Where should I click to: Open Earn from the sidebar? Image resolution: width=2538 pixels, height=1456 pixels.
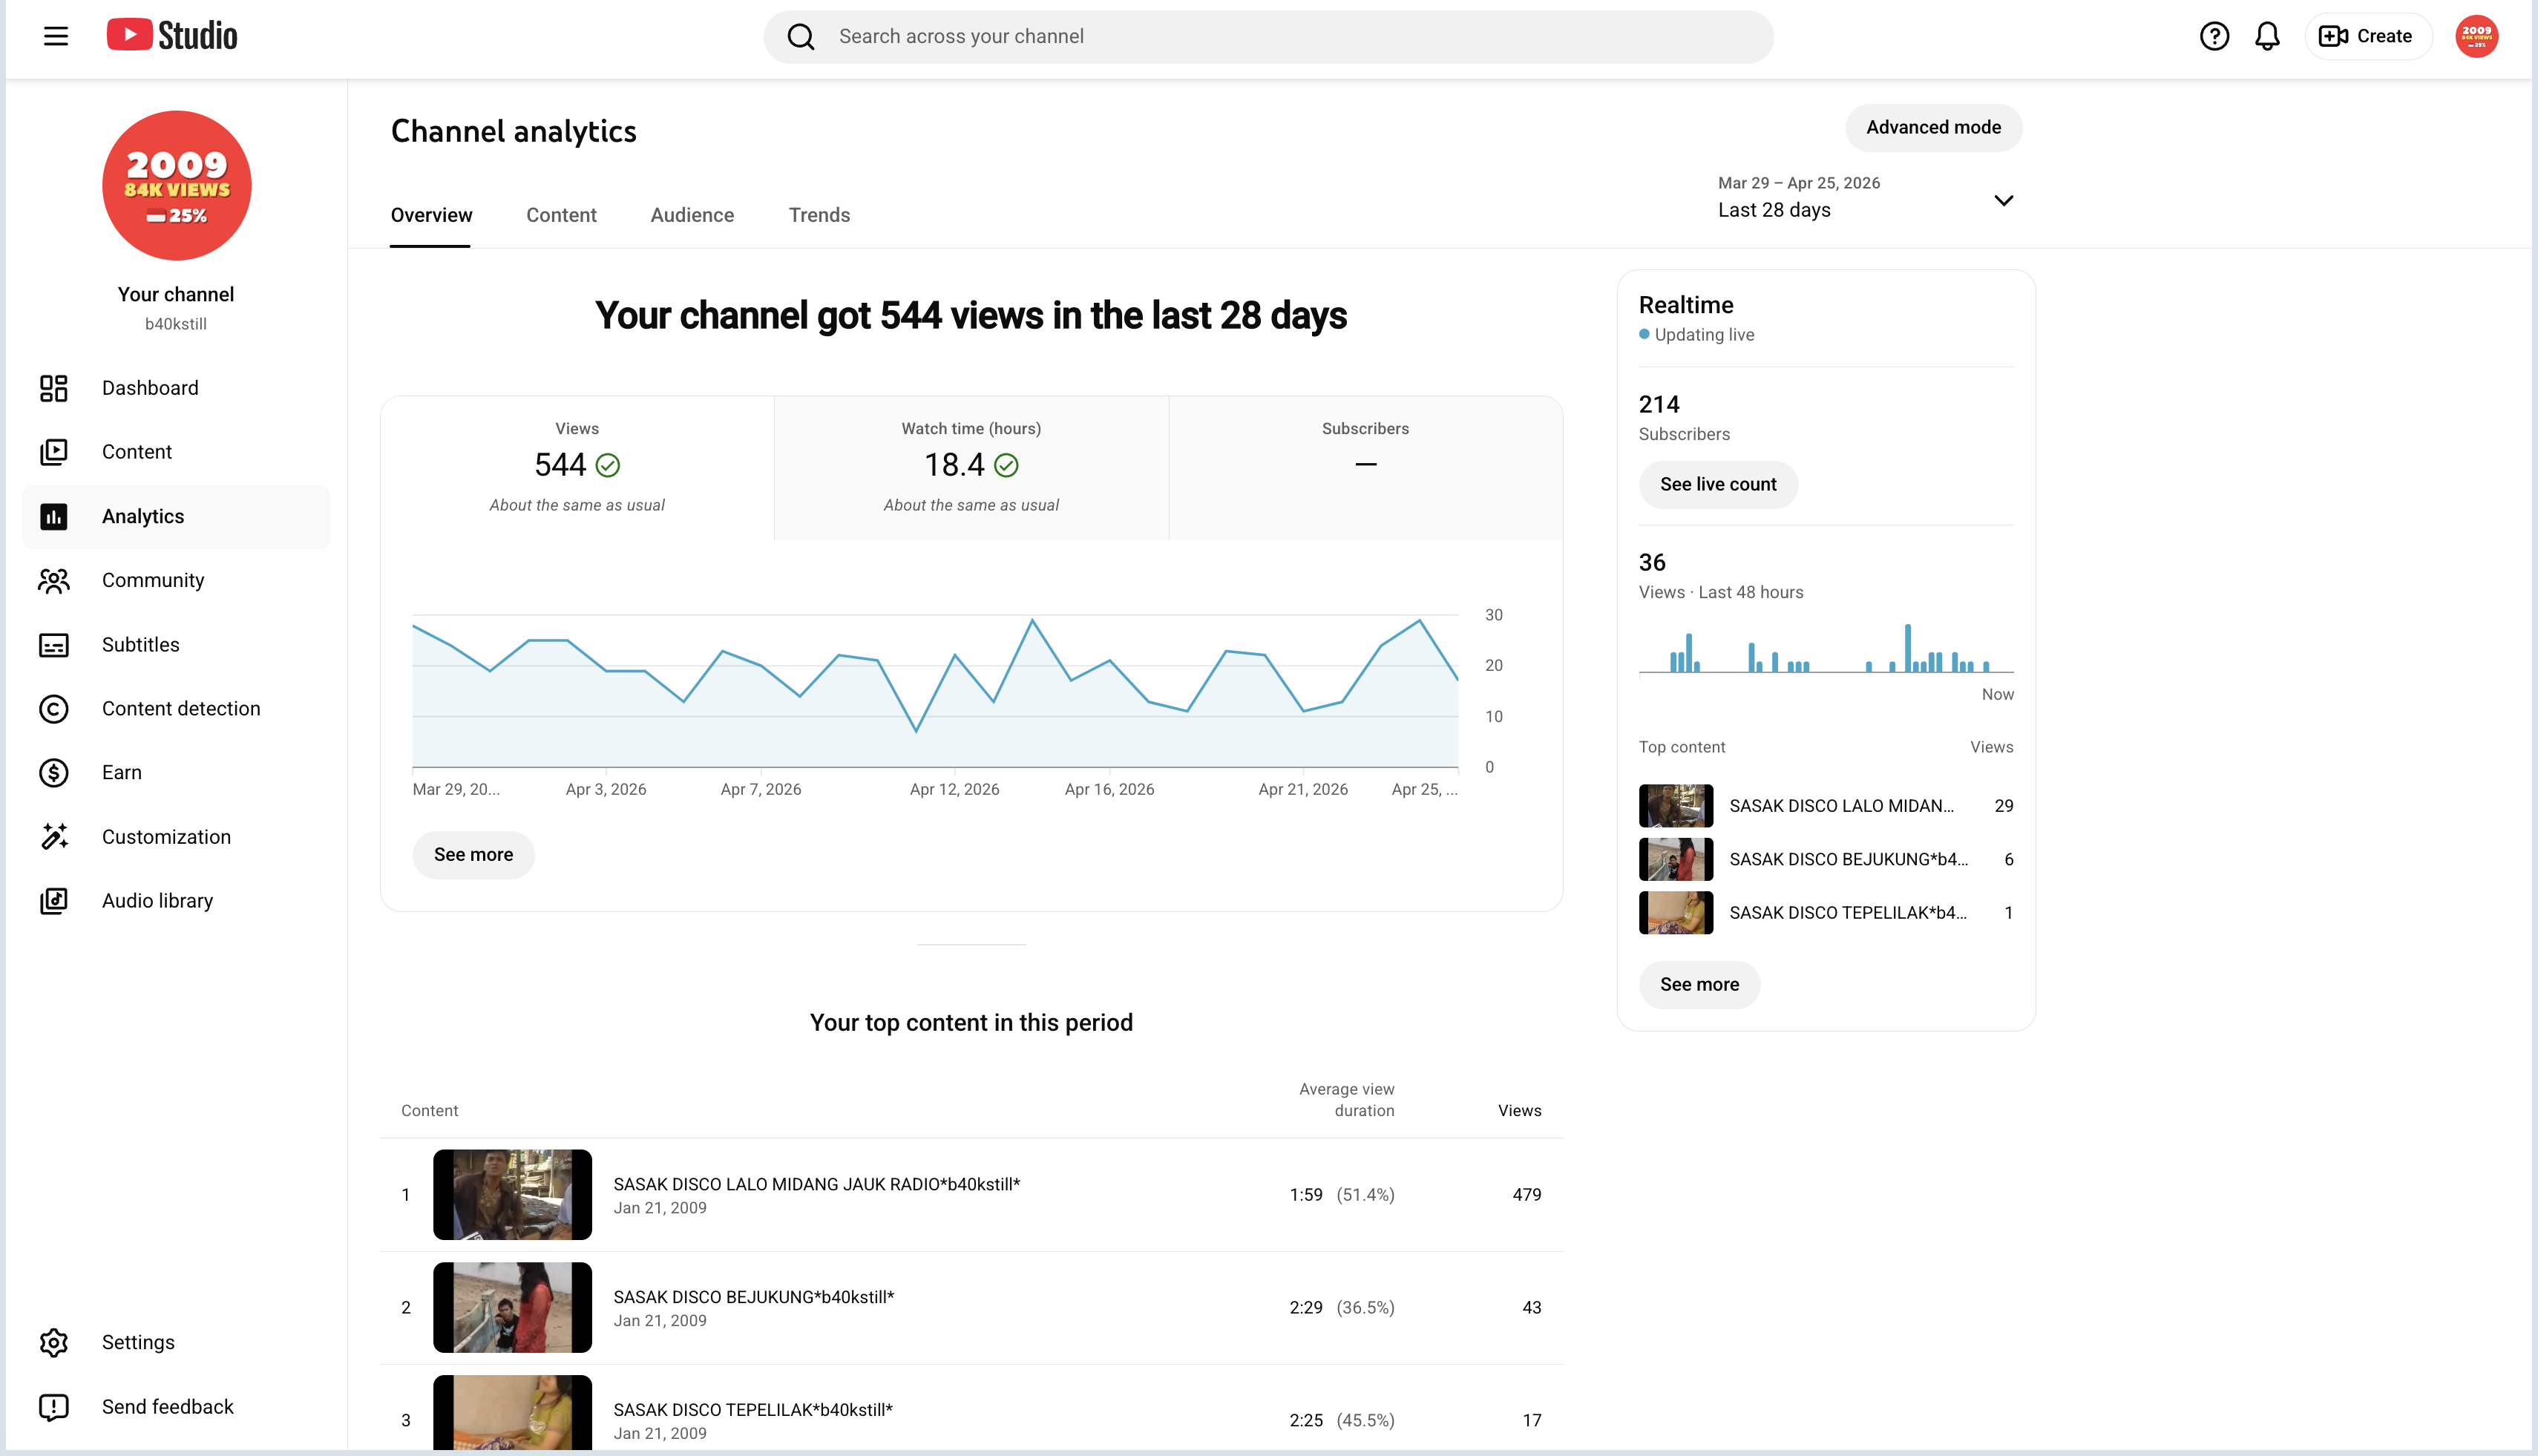click(x=176, y=773)
